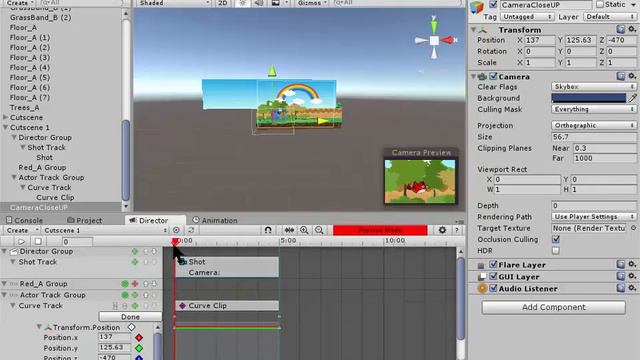Click the rescale timeline icon
Image resolution: width=640 pixels, height=360 pixels.
coord(289,230)
